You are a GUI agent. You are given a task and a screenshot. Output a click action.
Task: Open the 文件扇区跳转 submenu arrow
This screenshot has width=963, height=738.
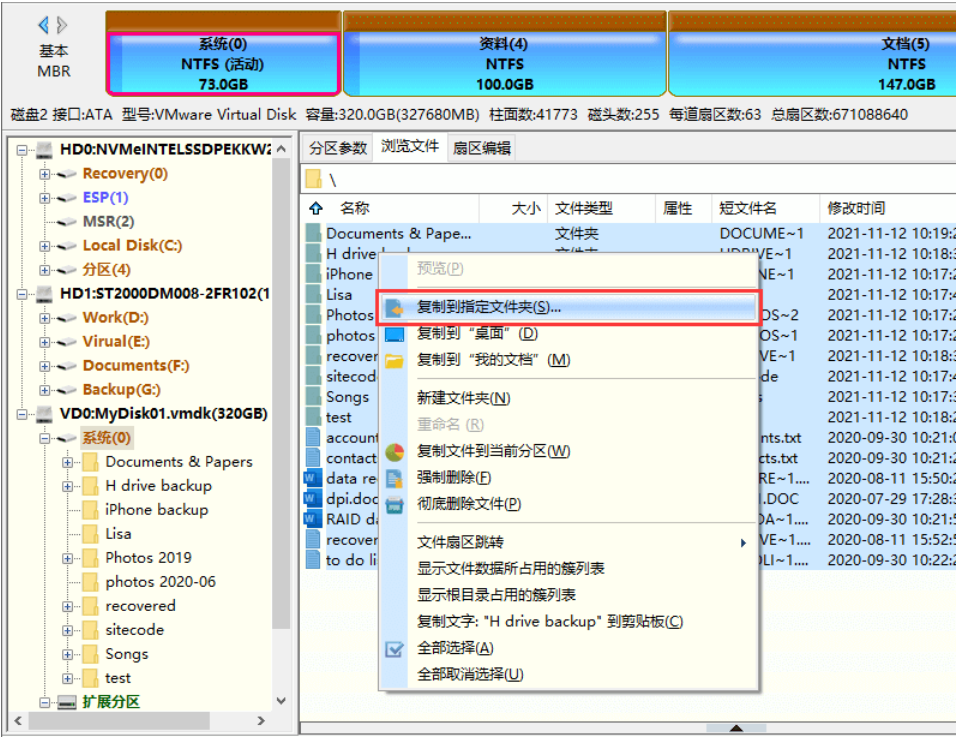pyautogui.click(x=743, y=543)
